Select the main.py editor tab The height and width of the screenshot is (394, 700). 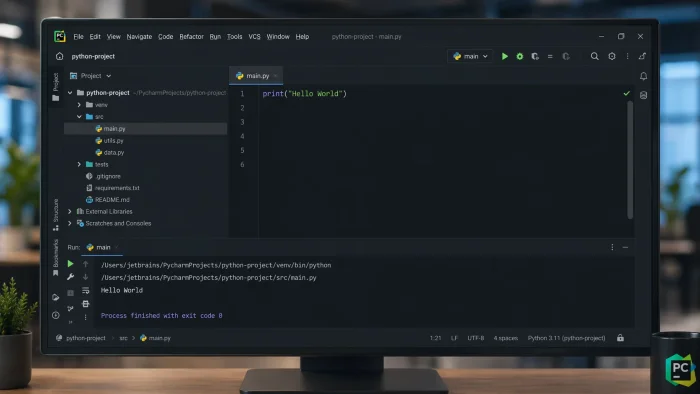coord(255,76)
